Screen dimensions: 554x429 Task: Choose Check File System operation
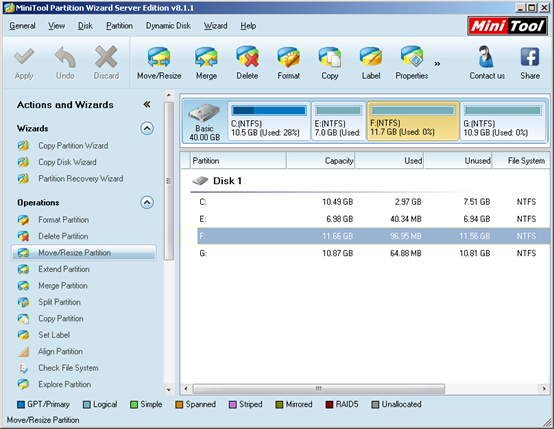coord(68,368)
